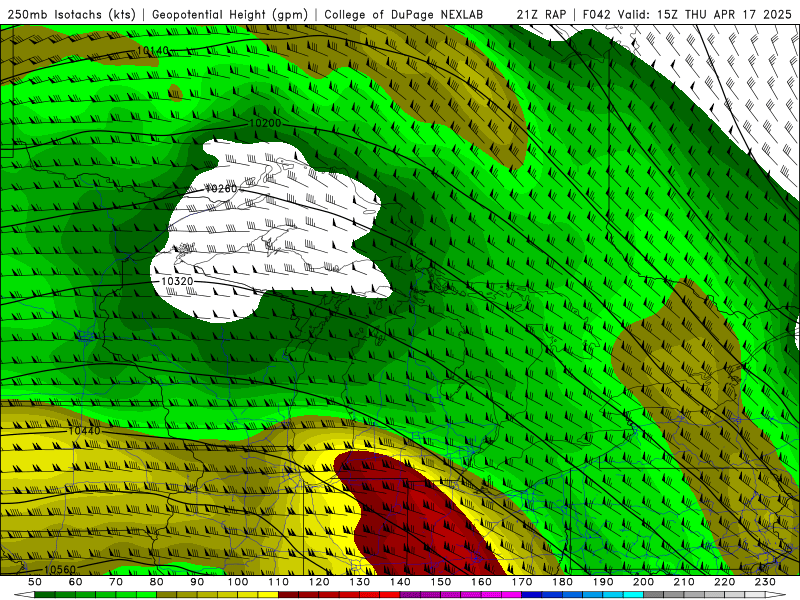Click the 190 knot legend label

coord(603,582)
